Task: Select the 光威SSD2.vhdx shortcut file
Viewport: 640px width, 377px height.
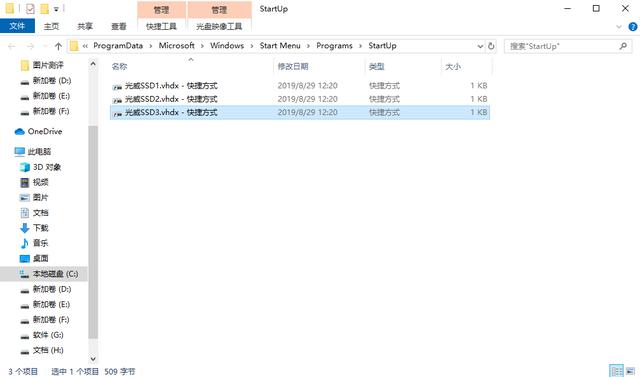Action: (x=300, y=99)
